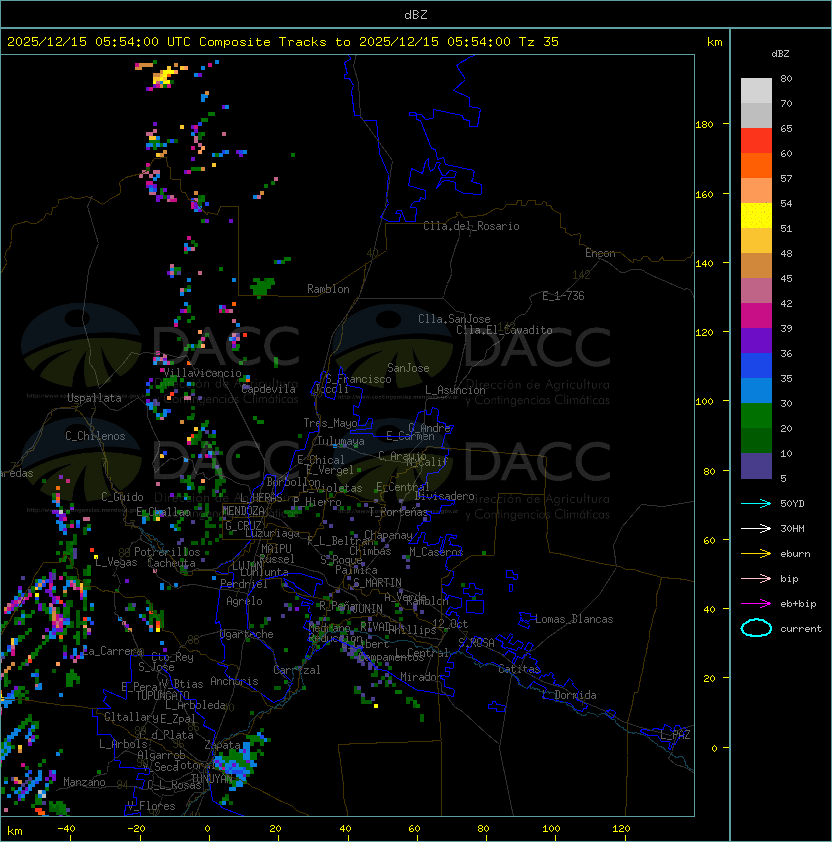
Task: Click the 'Villavicencio' map label
Action: pos(202,373)
